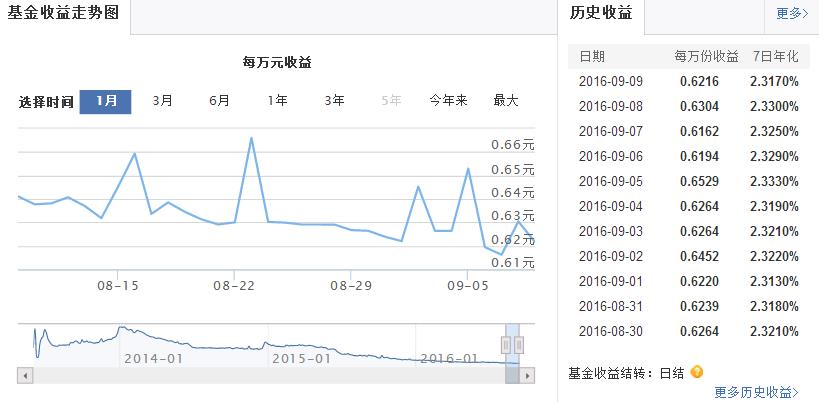The image size is (819, 402).
Task: Click the value 0.6216 in the table
Action: pyautogui.click(x=699, y=81)
